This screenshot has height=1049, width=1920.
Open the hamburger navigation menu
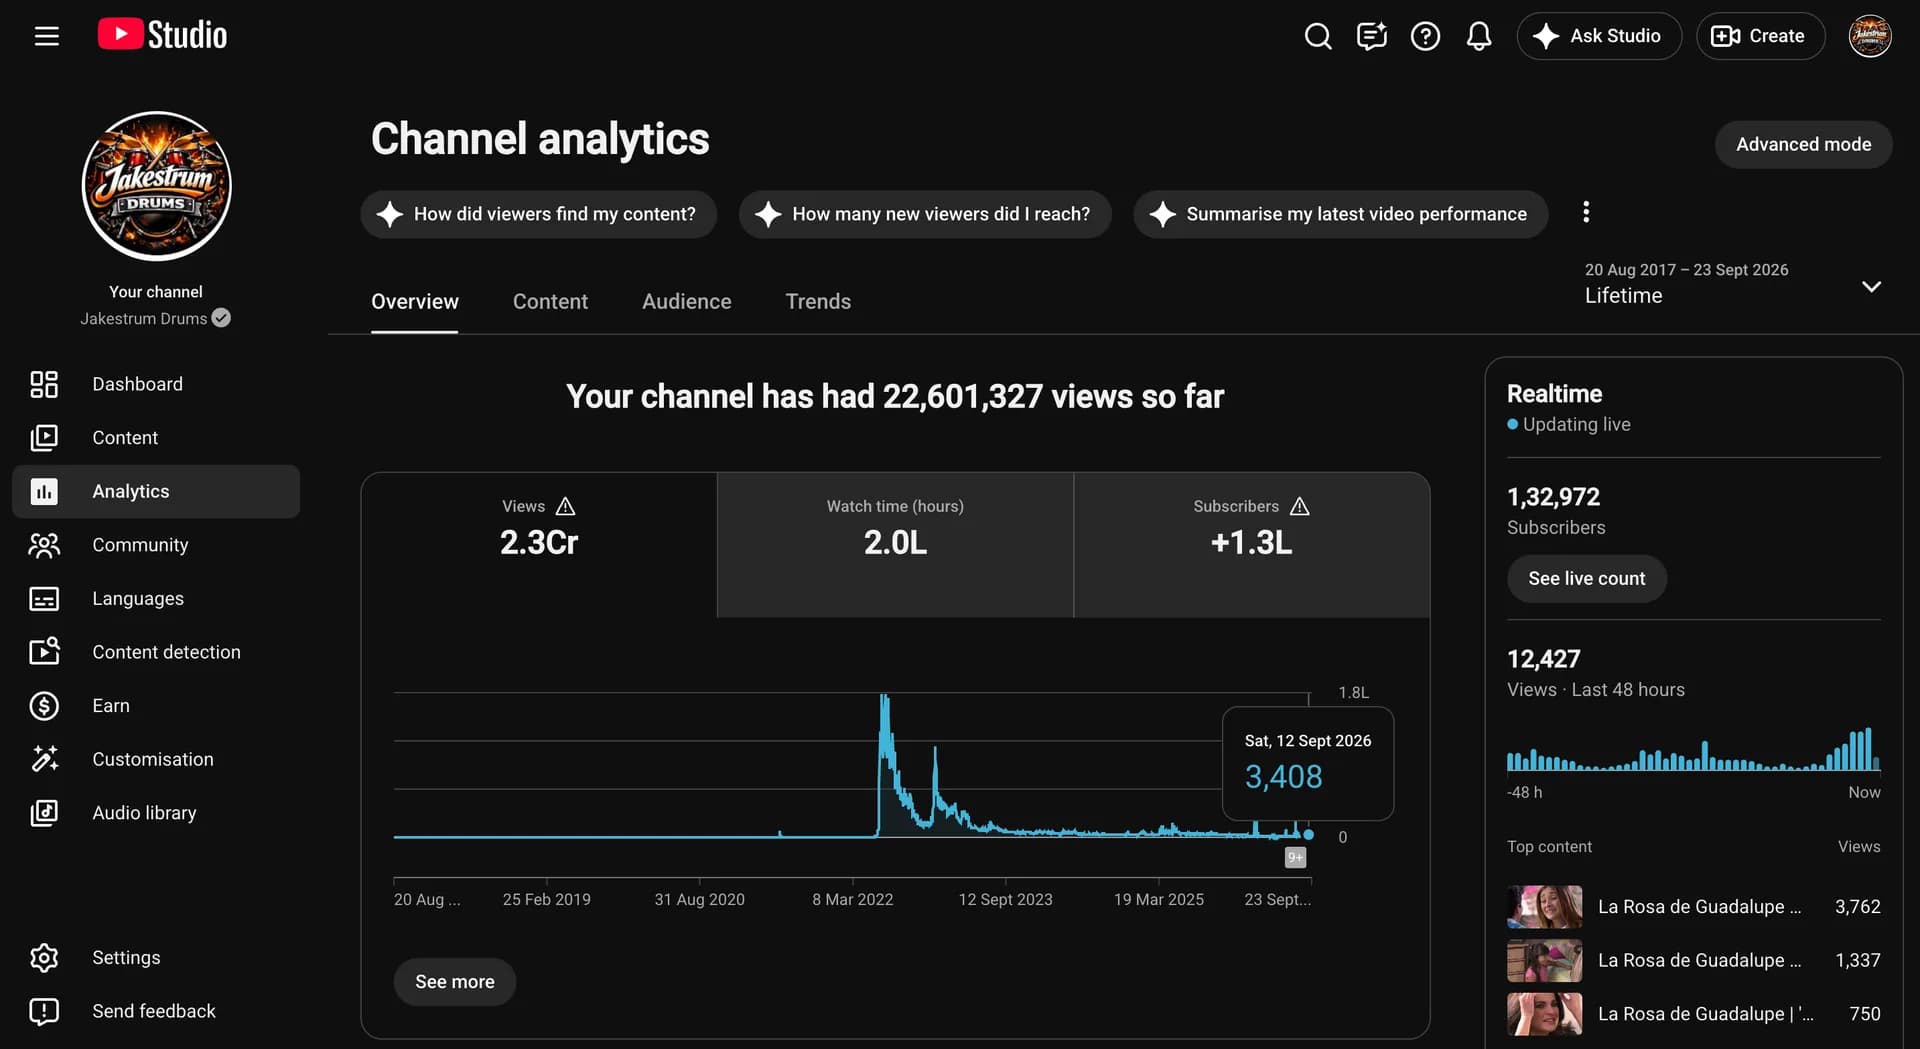pos(46,36)
